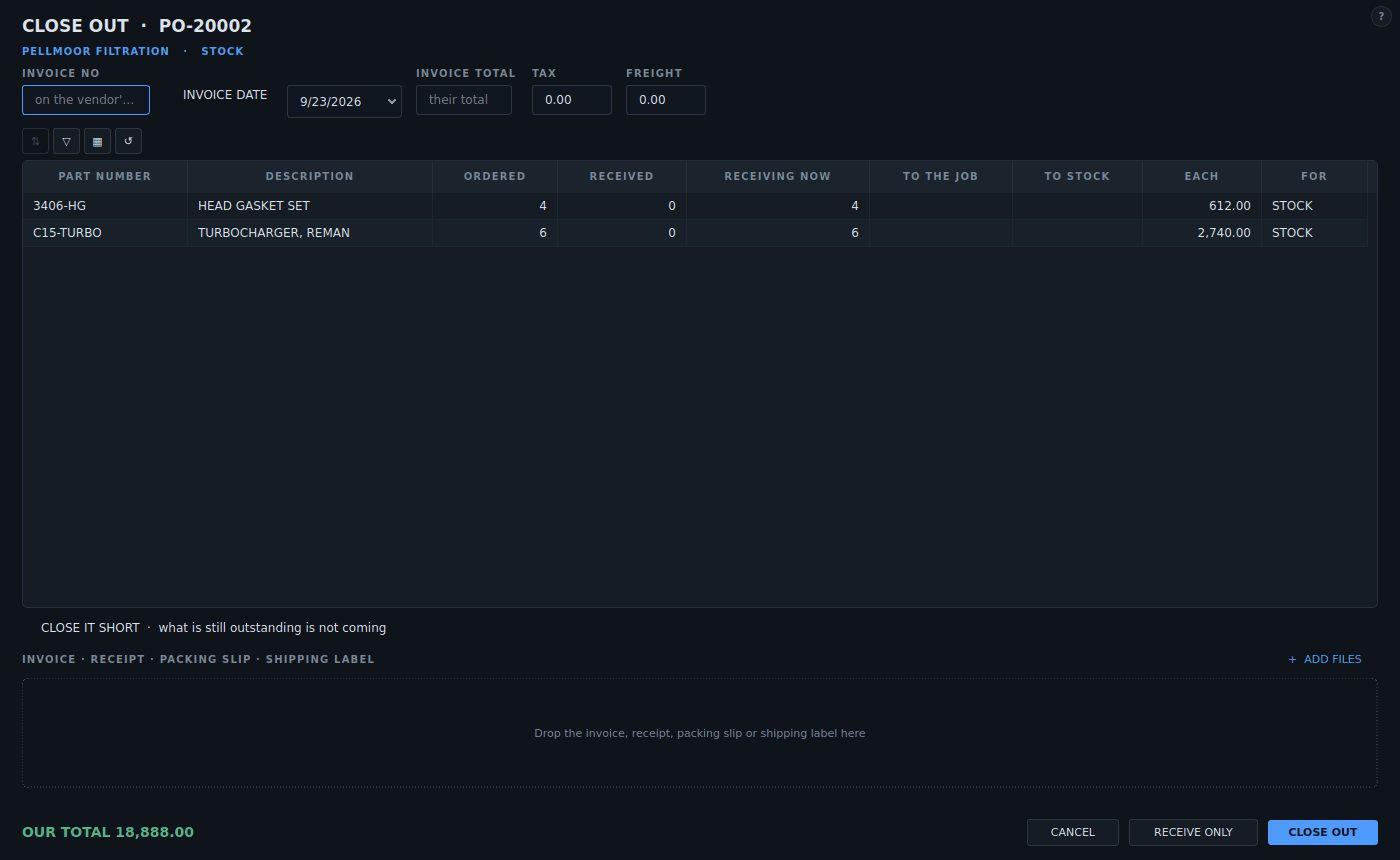The width and height of the screenshot is (1400, 860).
Task: Click the file drop zone area
Action: [x=700, y=733]
